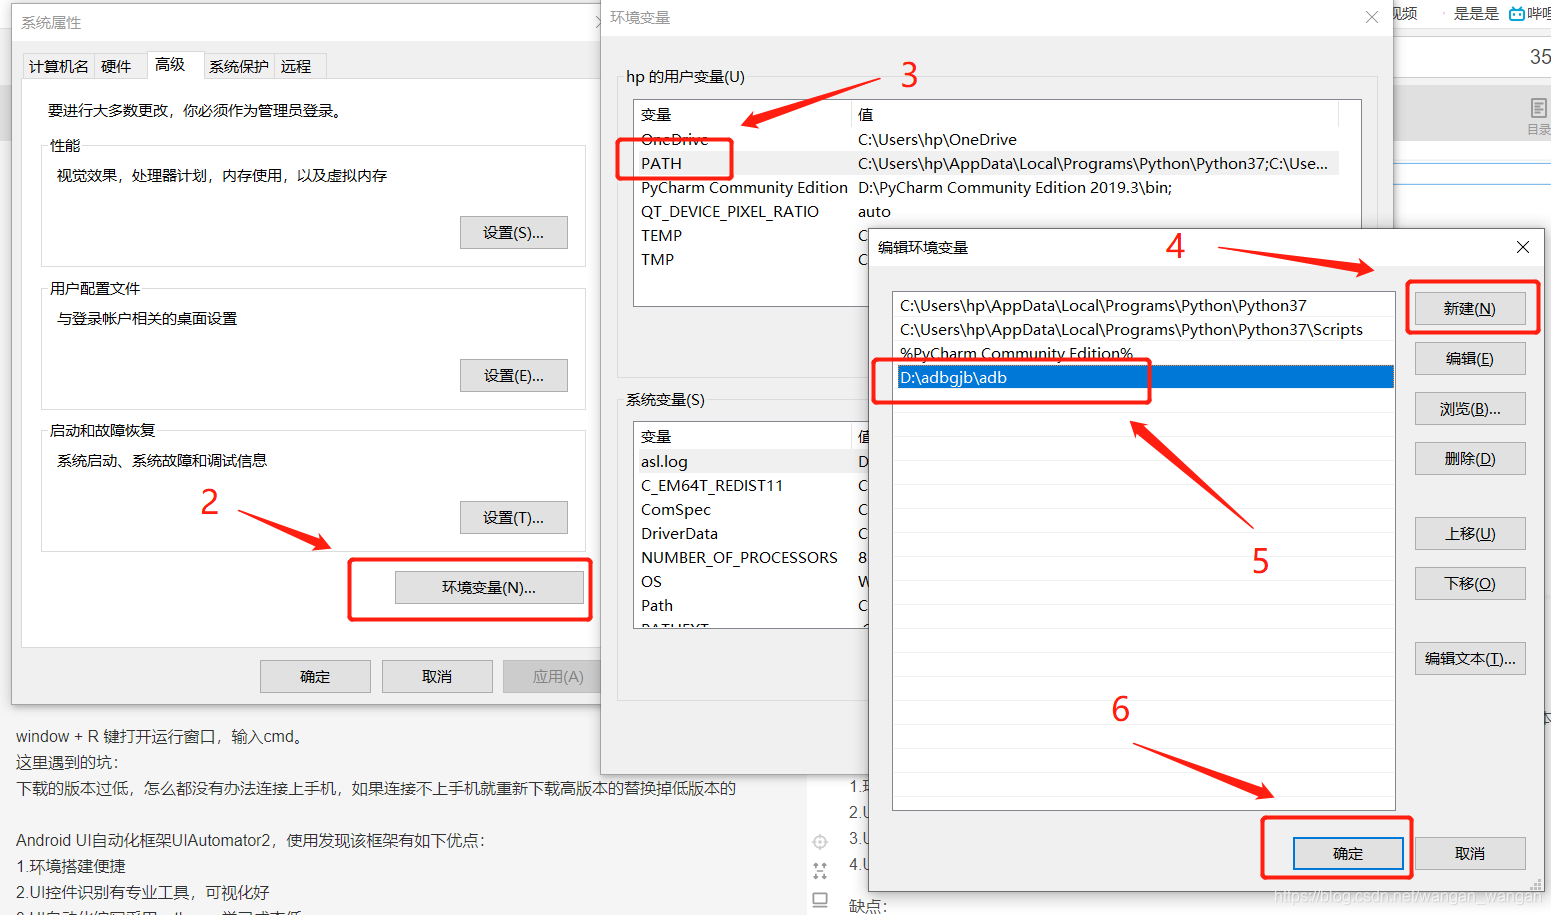This screenshot has height=915, width=1551.
Task: Select NUMBER_OF_PROCESSORS system variable
Action: click(x=752, y=557)
